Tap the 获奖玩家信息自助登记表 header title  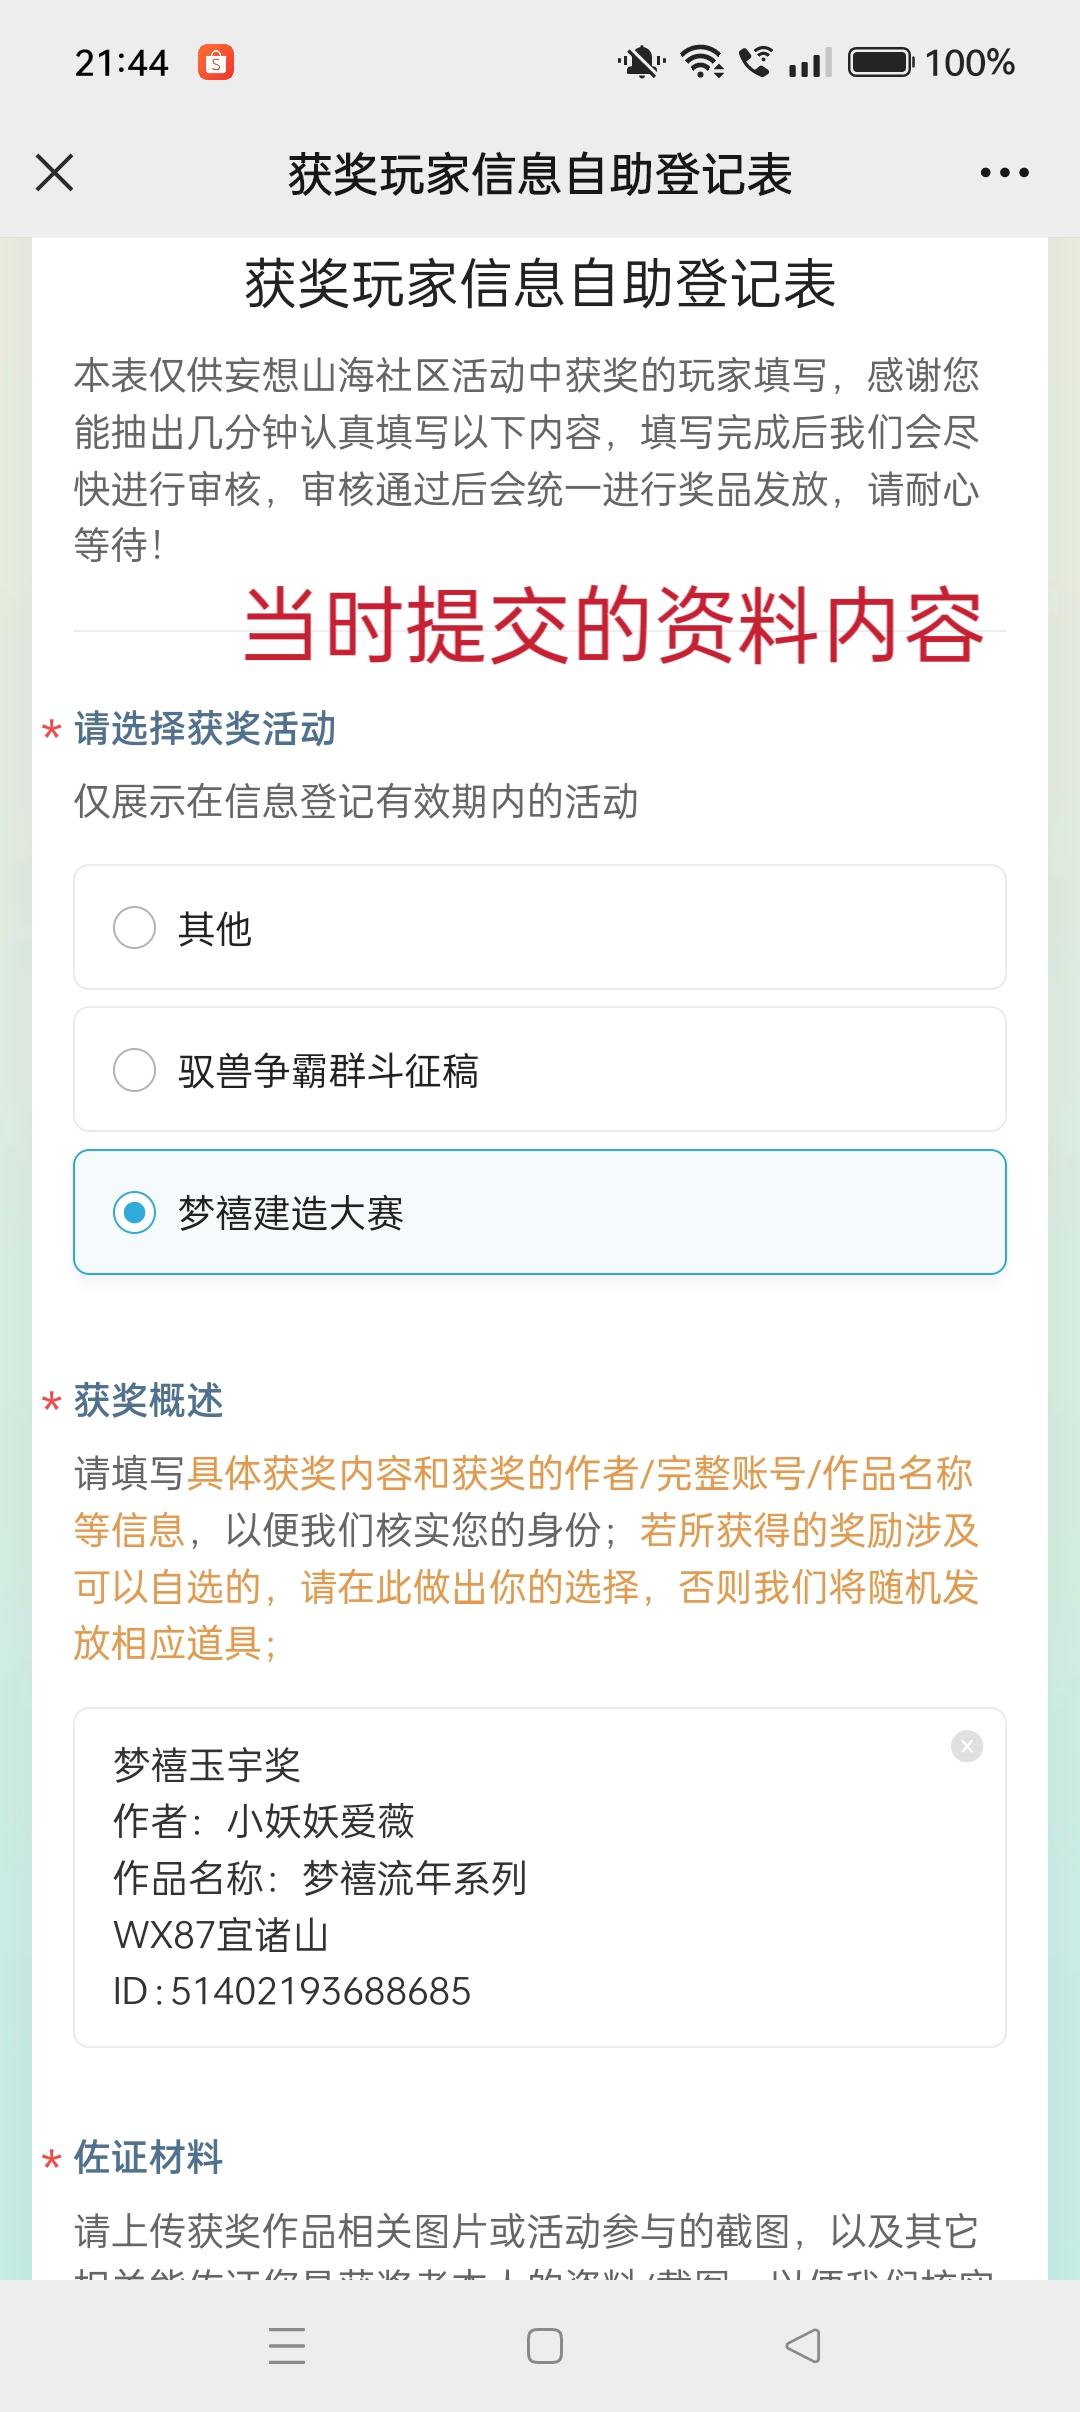(540, 174)
